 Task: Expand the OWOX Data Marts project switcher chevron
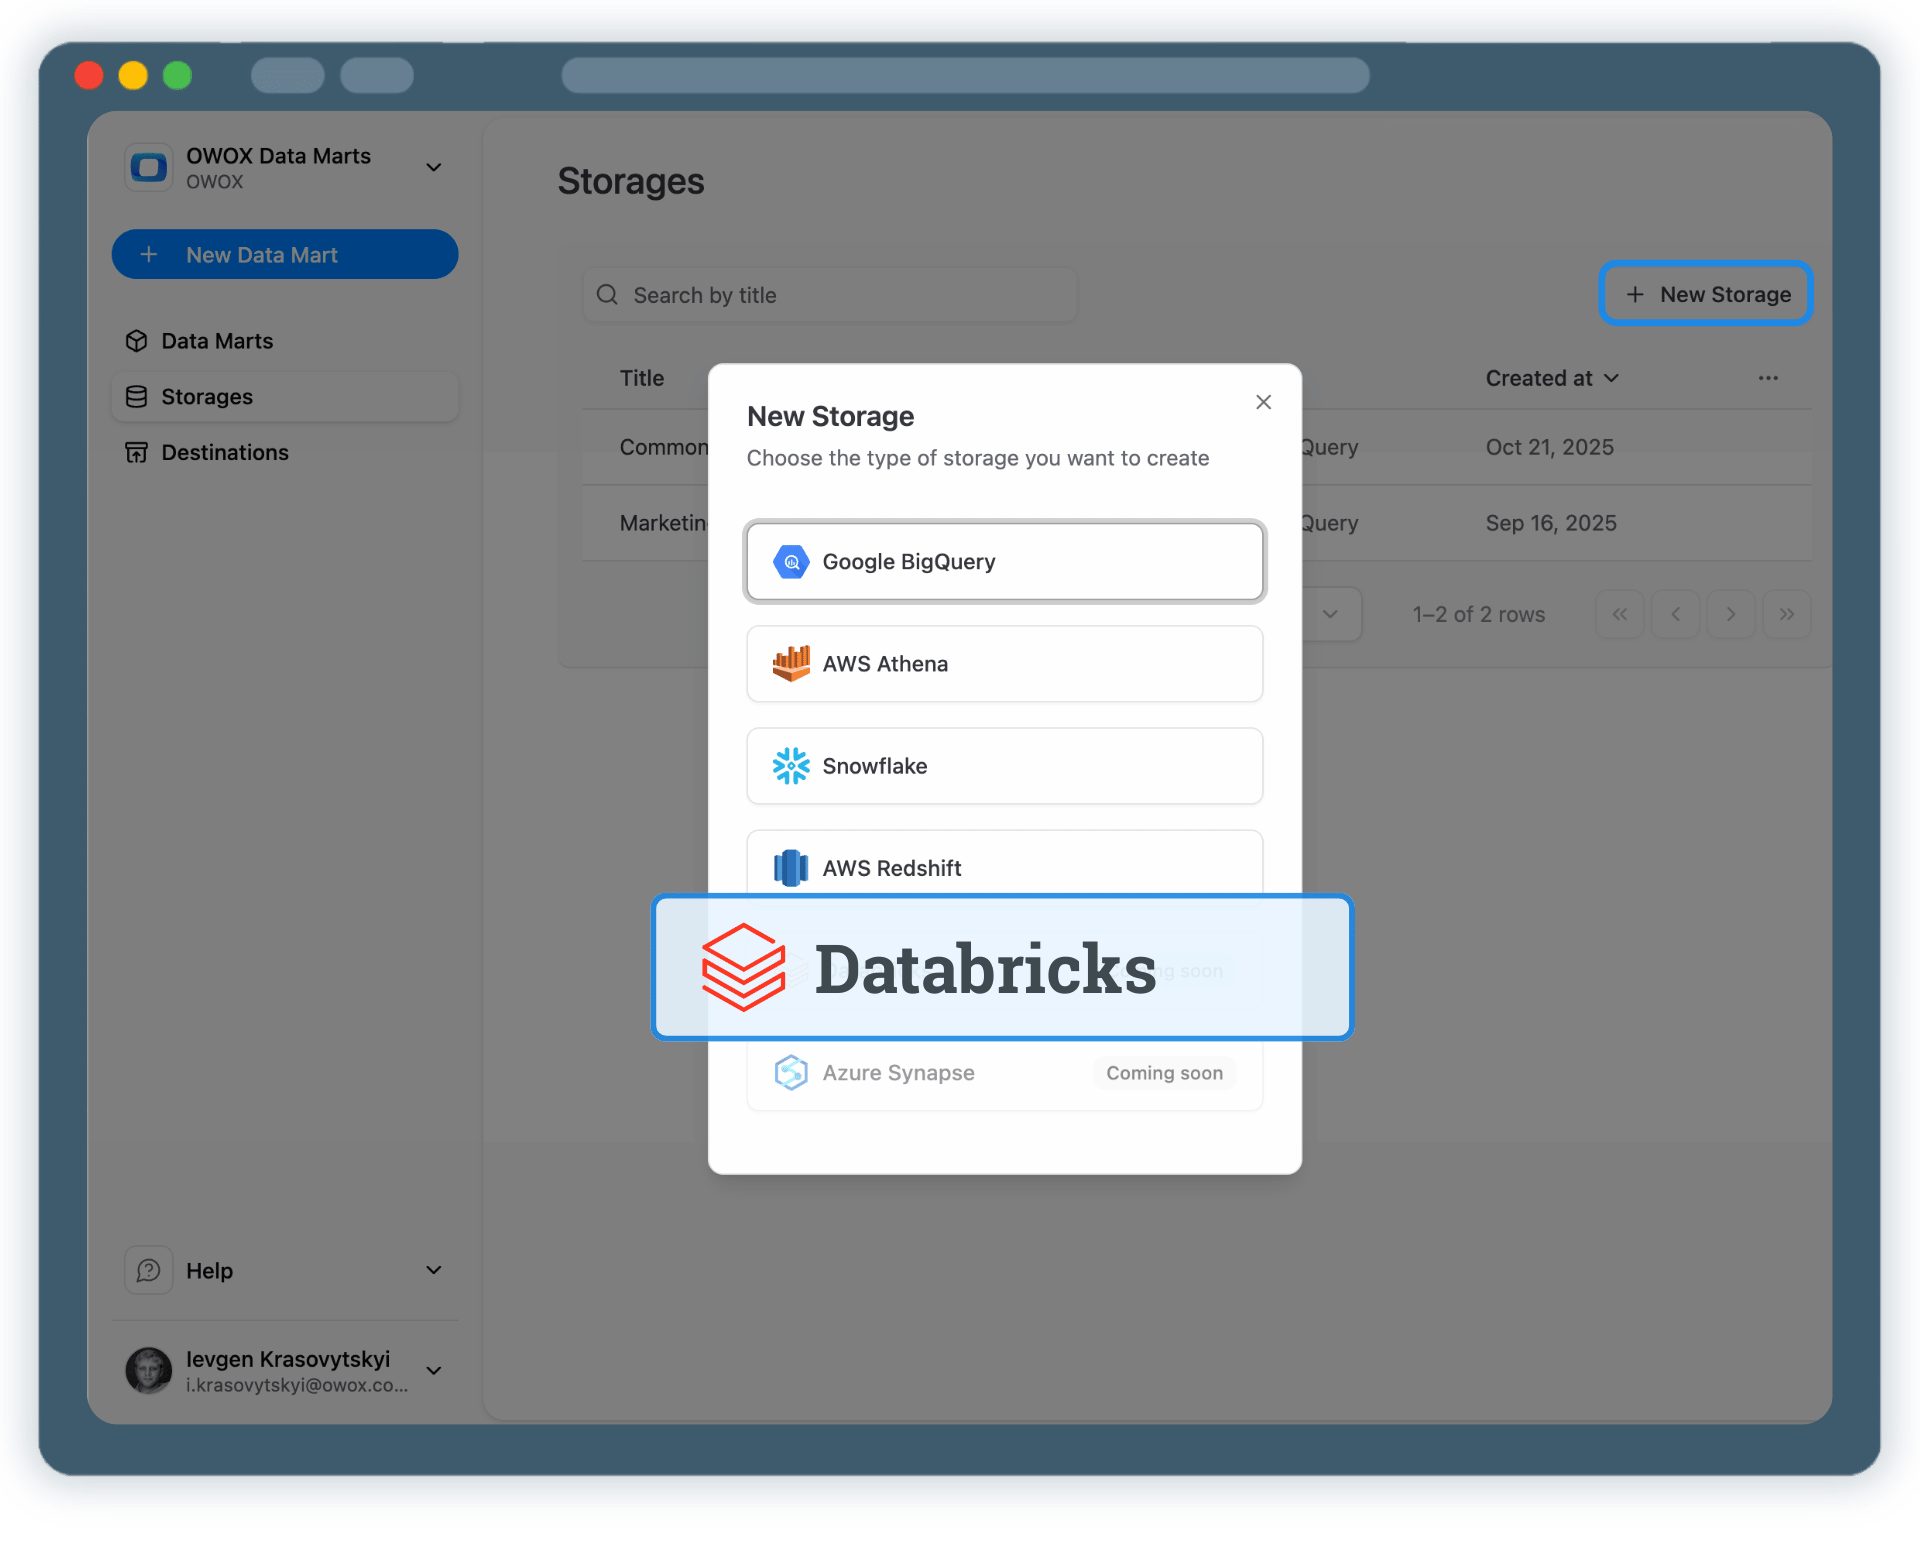pos(434,167)
